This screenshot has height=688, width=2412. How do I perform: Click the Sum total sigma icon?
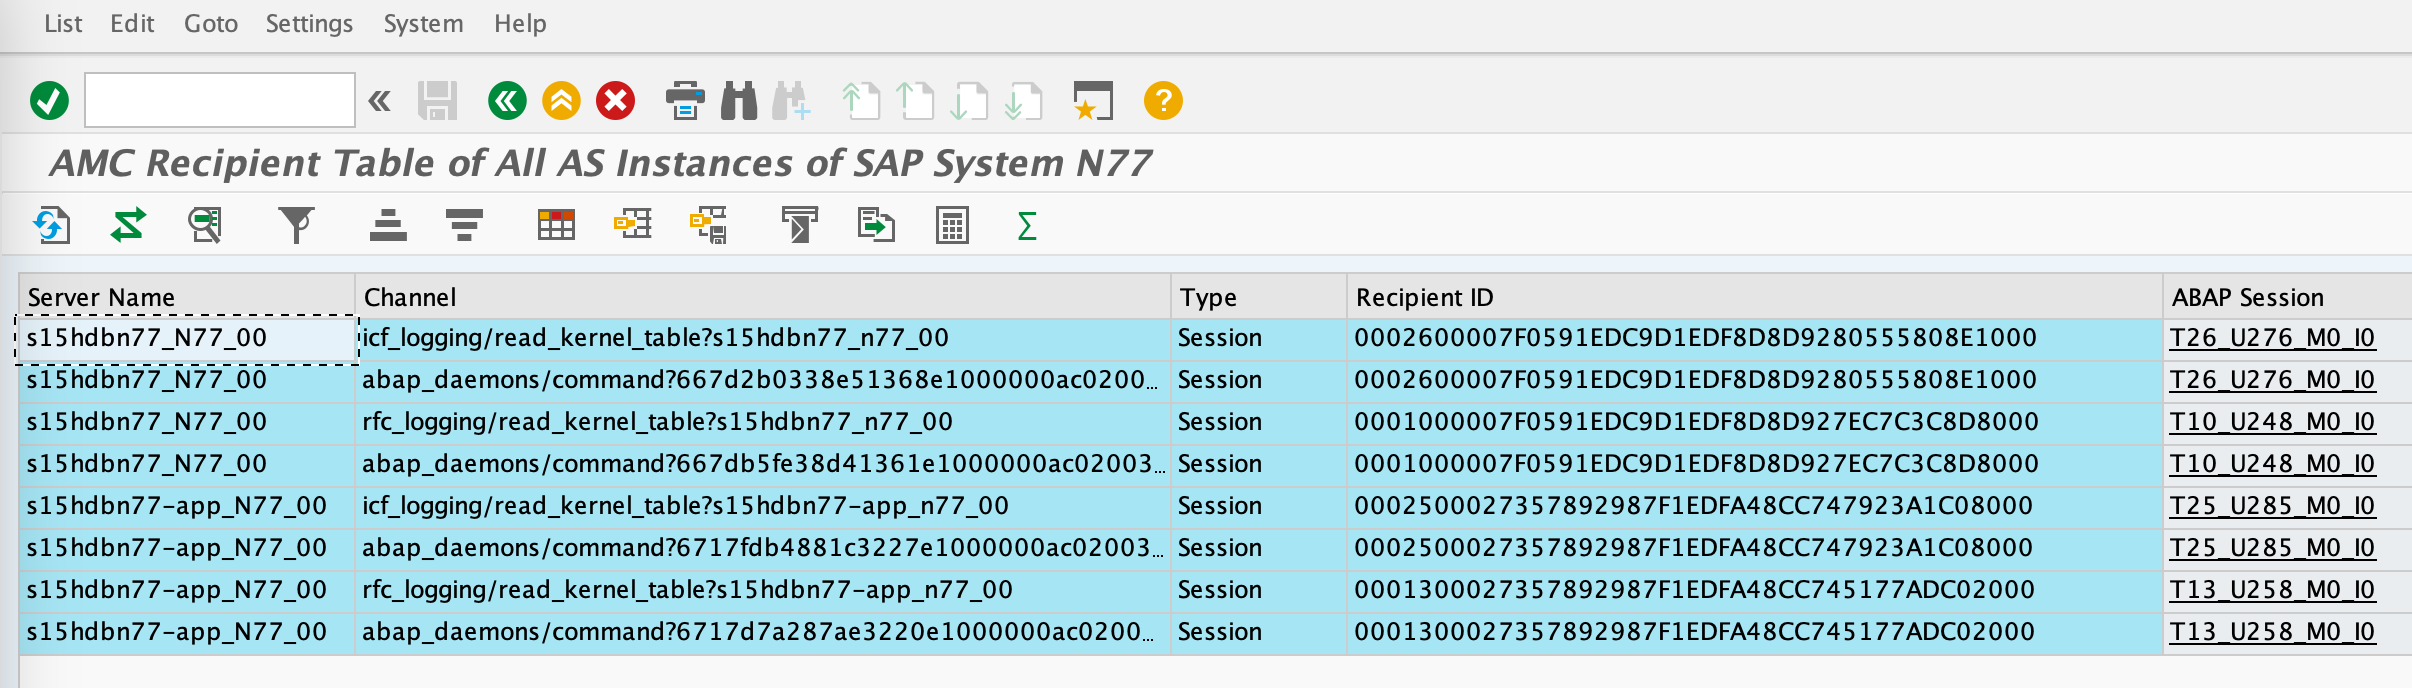pos(1026,225)
